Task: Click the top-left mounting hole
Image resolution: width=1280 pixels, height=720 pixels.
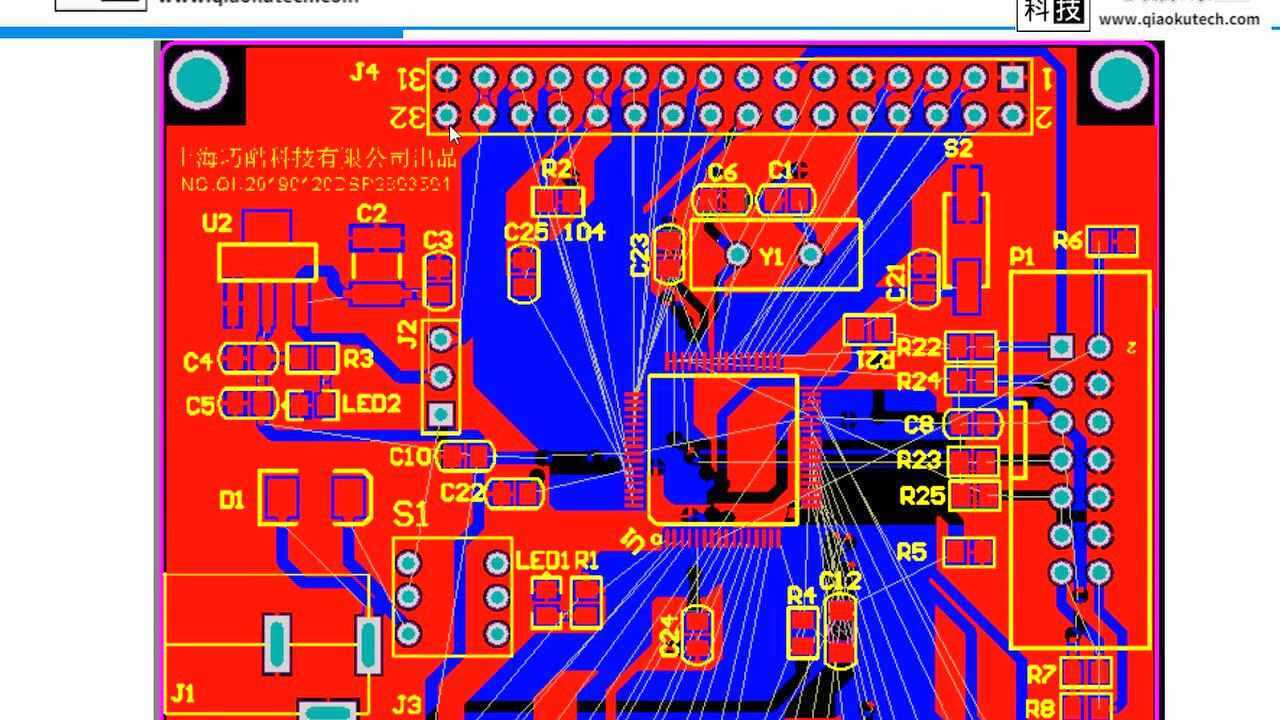Action: (199, 79)
